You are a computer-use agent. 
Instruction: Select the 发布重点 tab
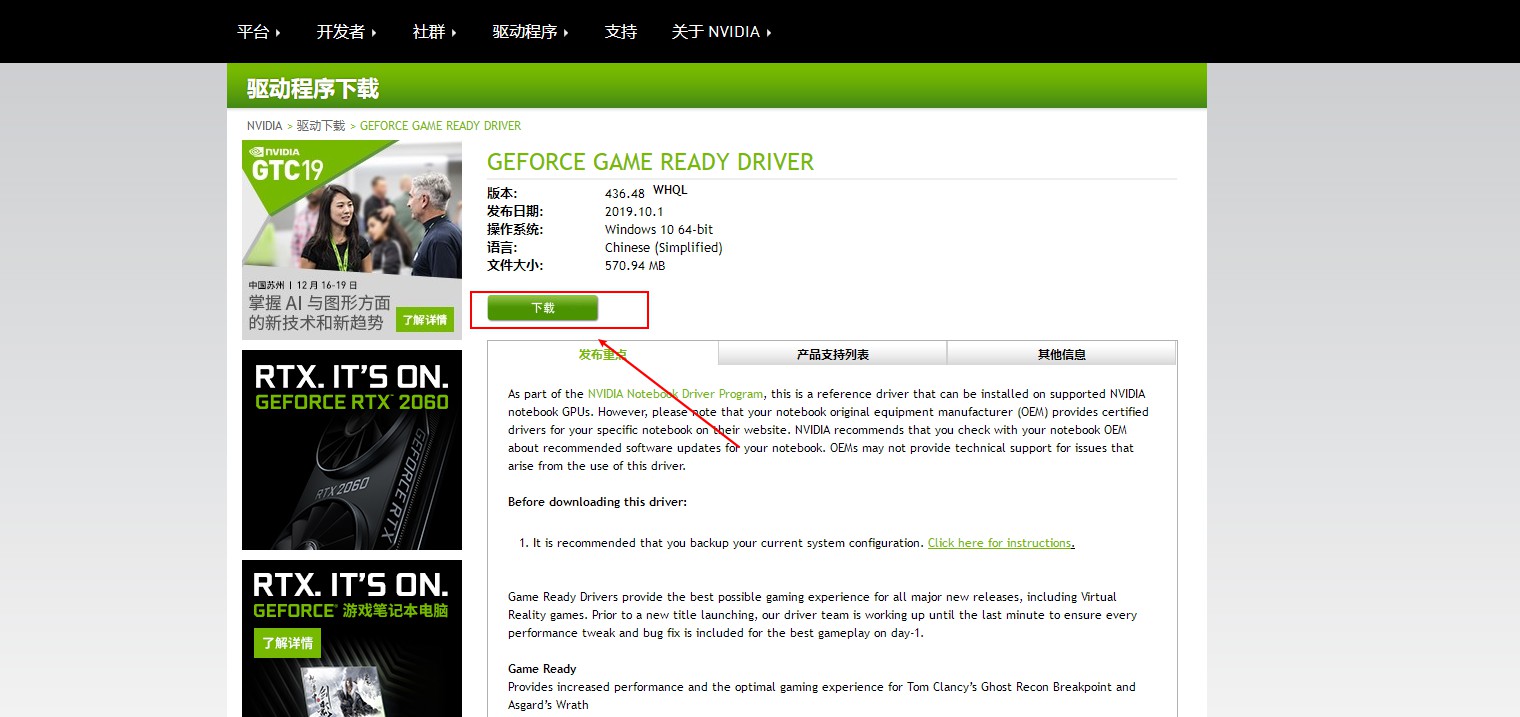coord(603,353)
